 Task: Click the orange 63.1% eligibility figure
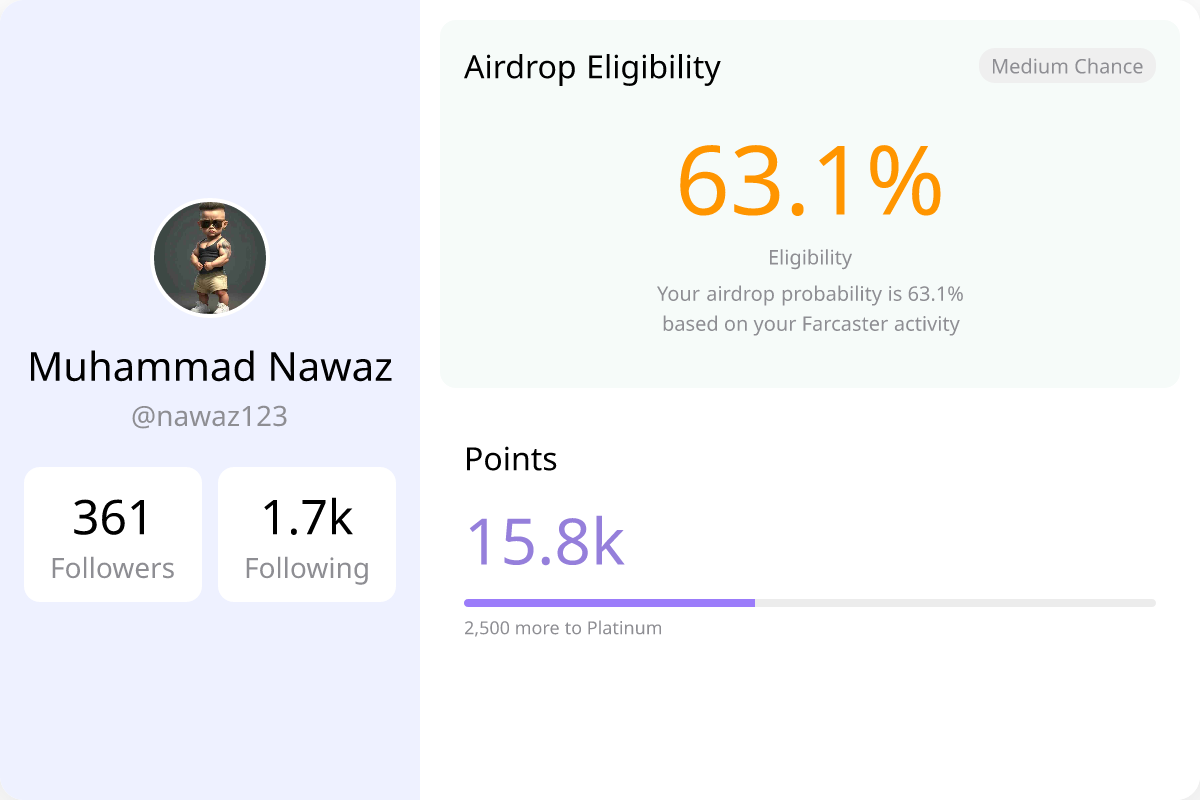(x=810, y=182)
